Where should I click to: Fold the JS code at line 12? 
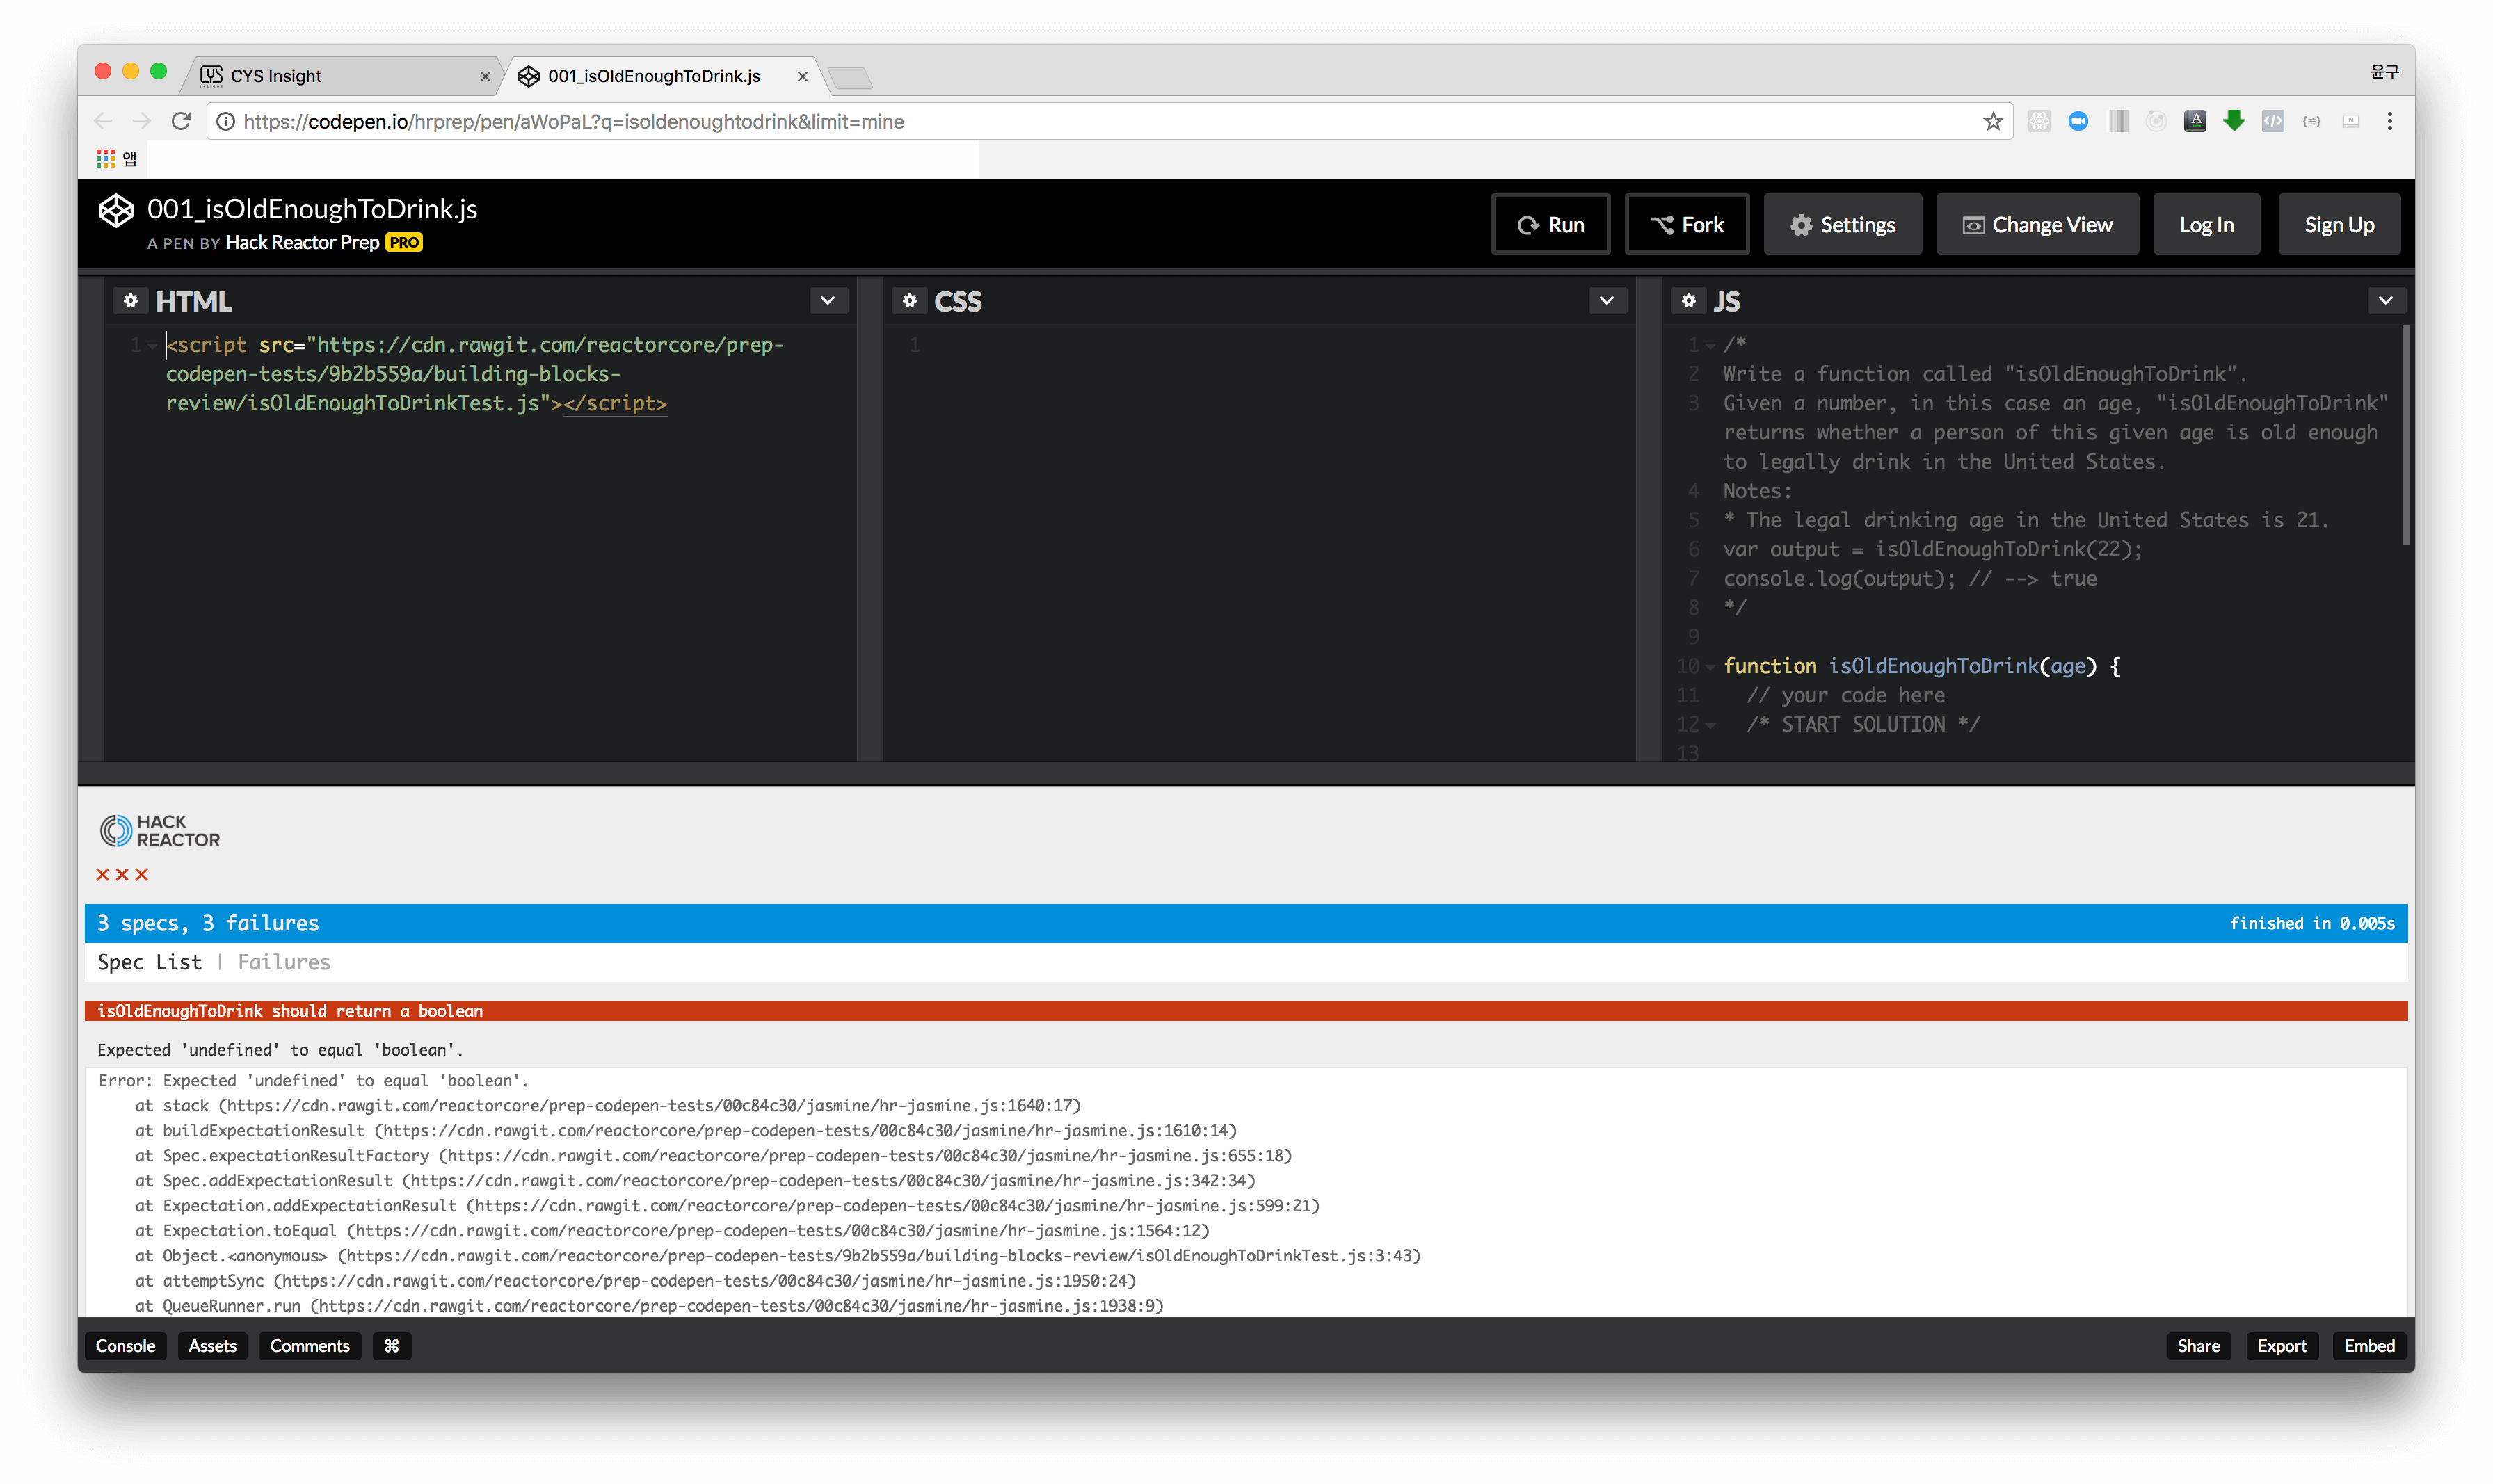tap(1711, 726)
